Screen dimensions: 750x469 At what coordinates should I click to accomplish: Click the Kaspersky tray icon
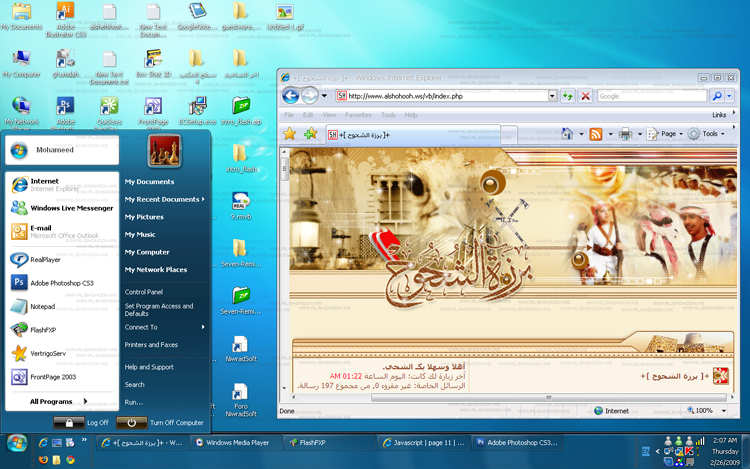(689, 451)
